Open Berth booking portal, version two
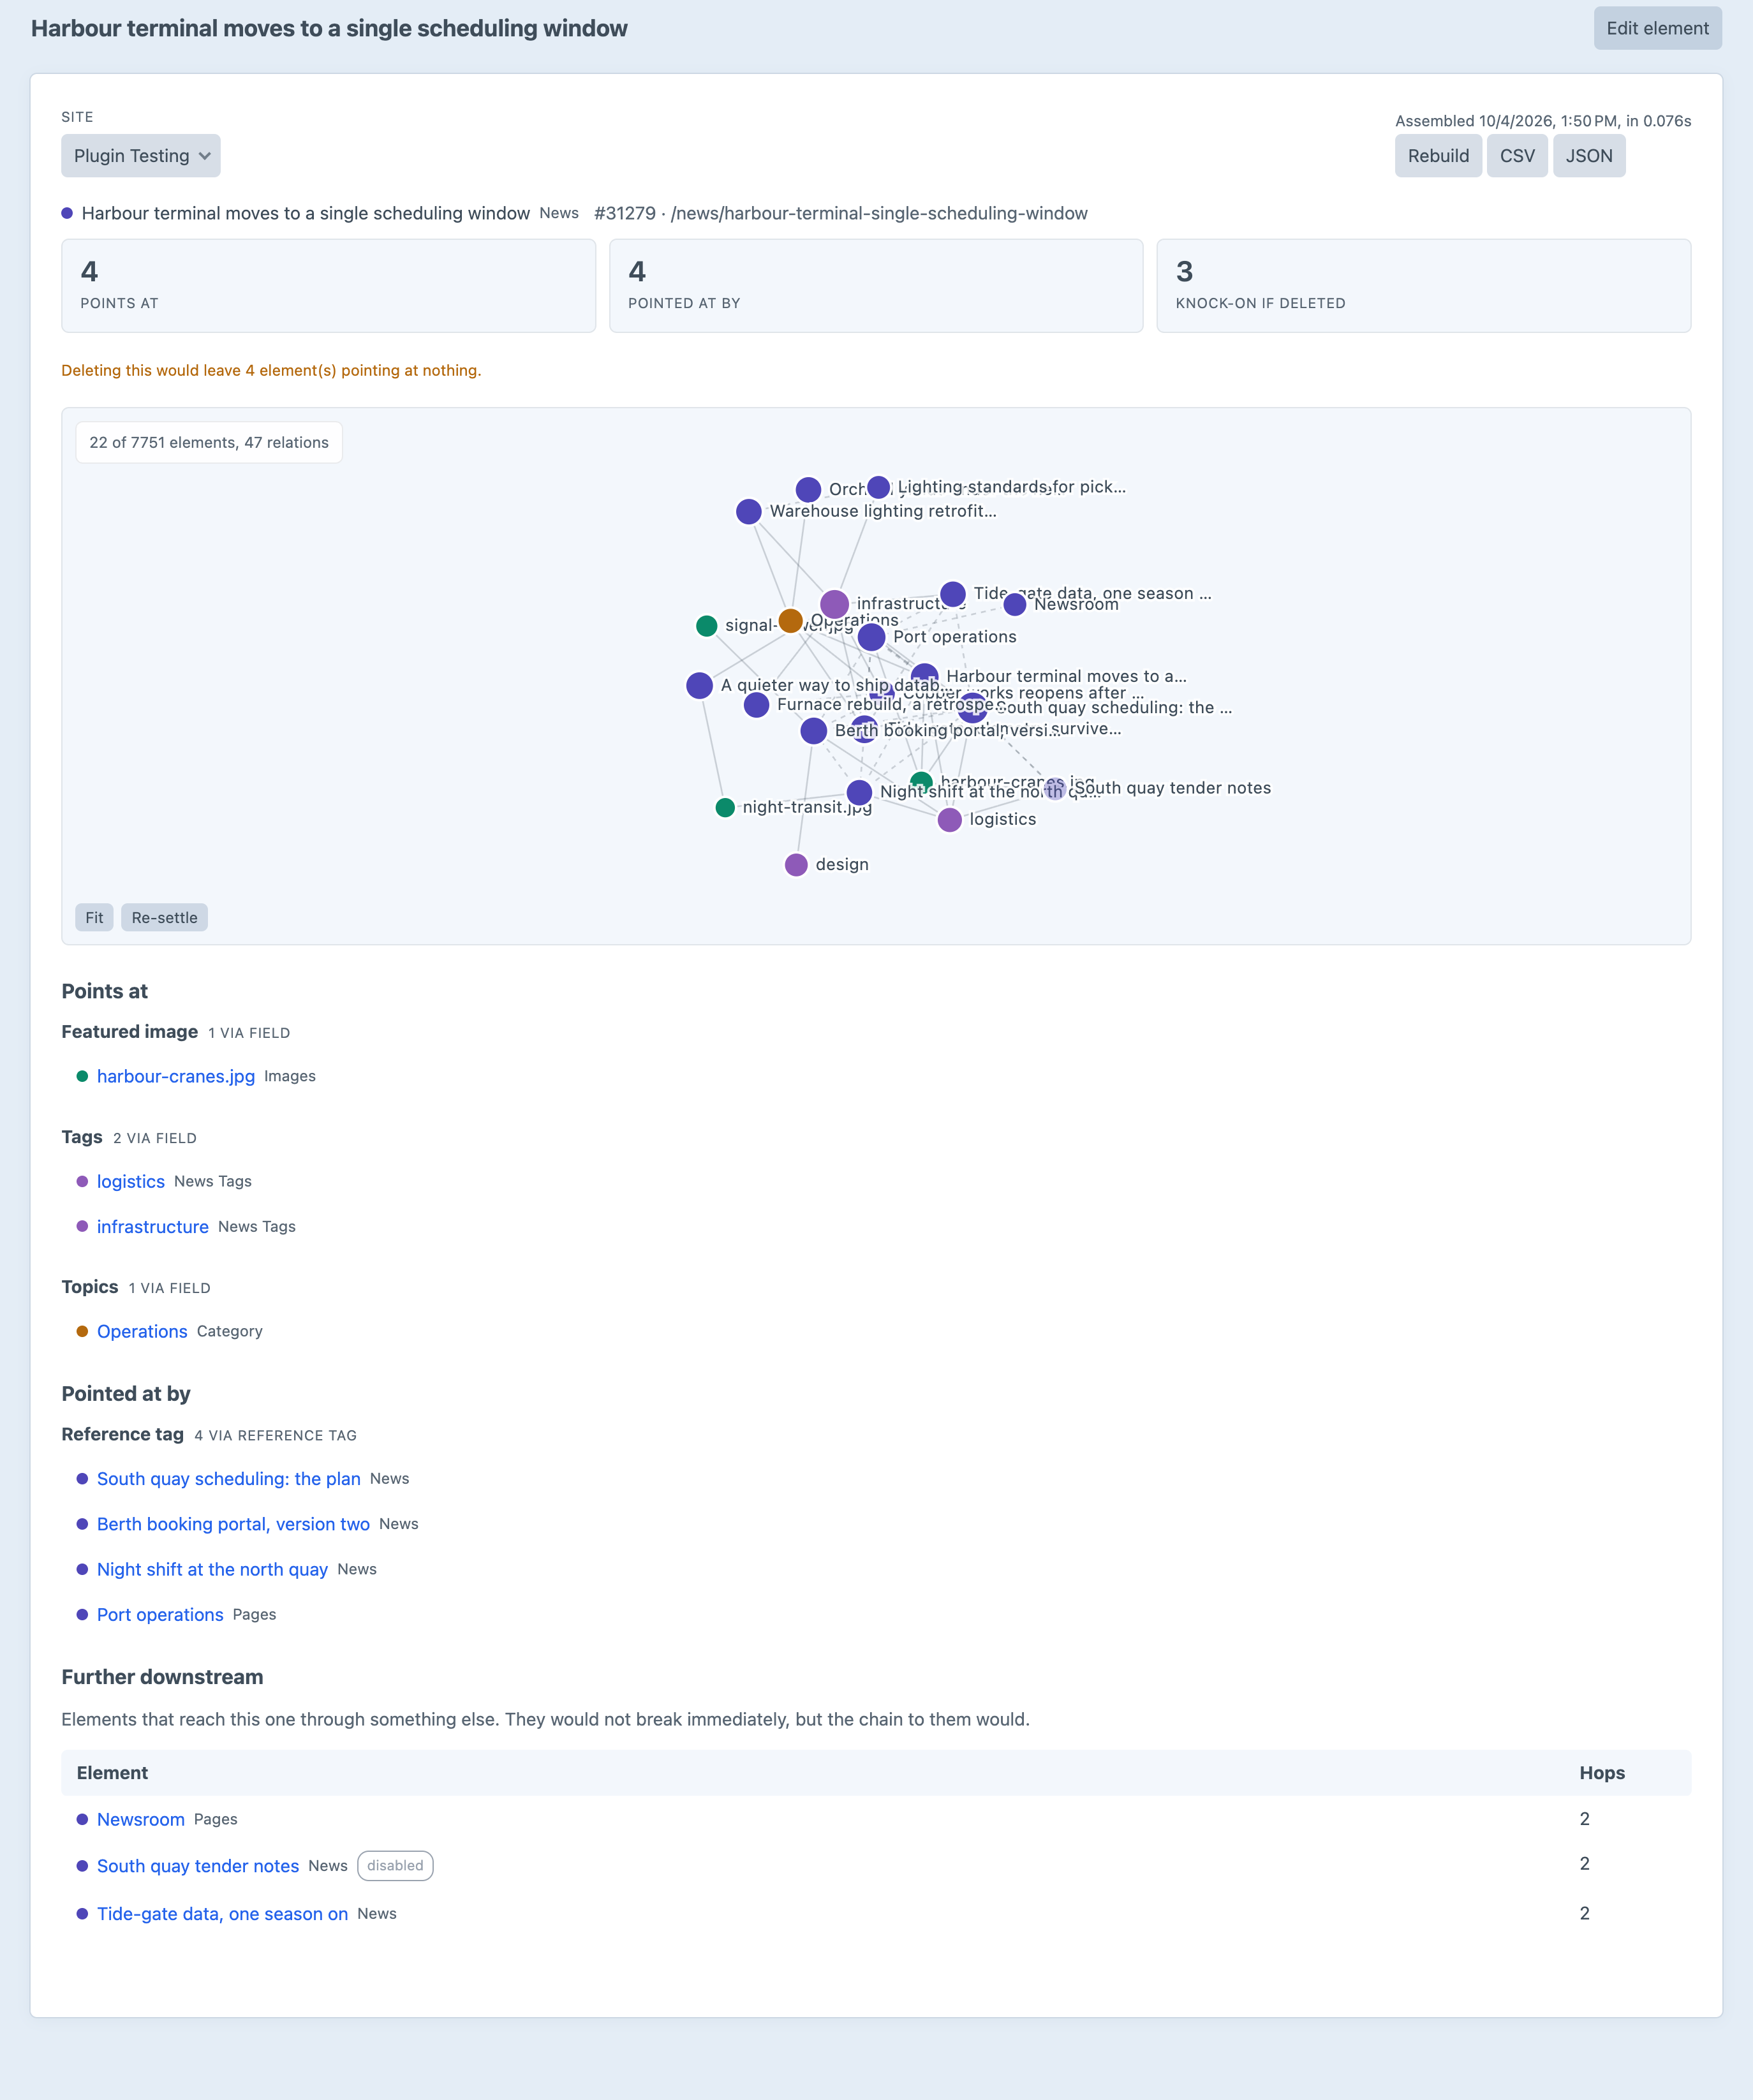This screenshot has width=1753, height=2100. pyautogui.click(x=233, y=1524)
